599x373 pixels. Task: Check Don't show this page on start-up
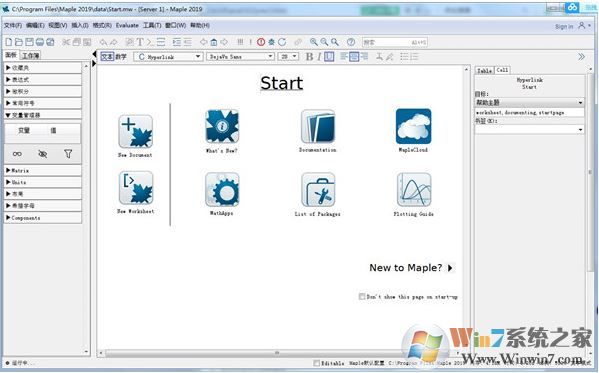(362, 297)
